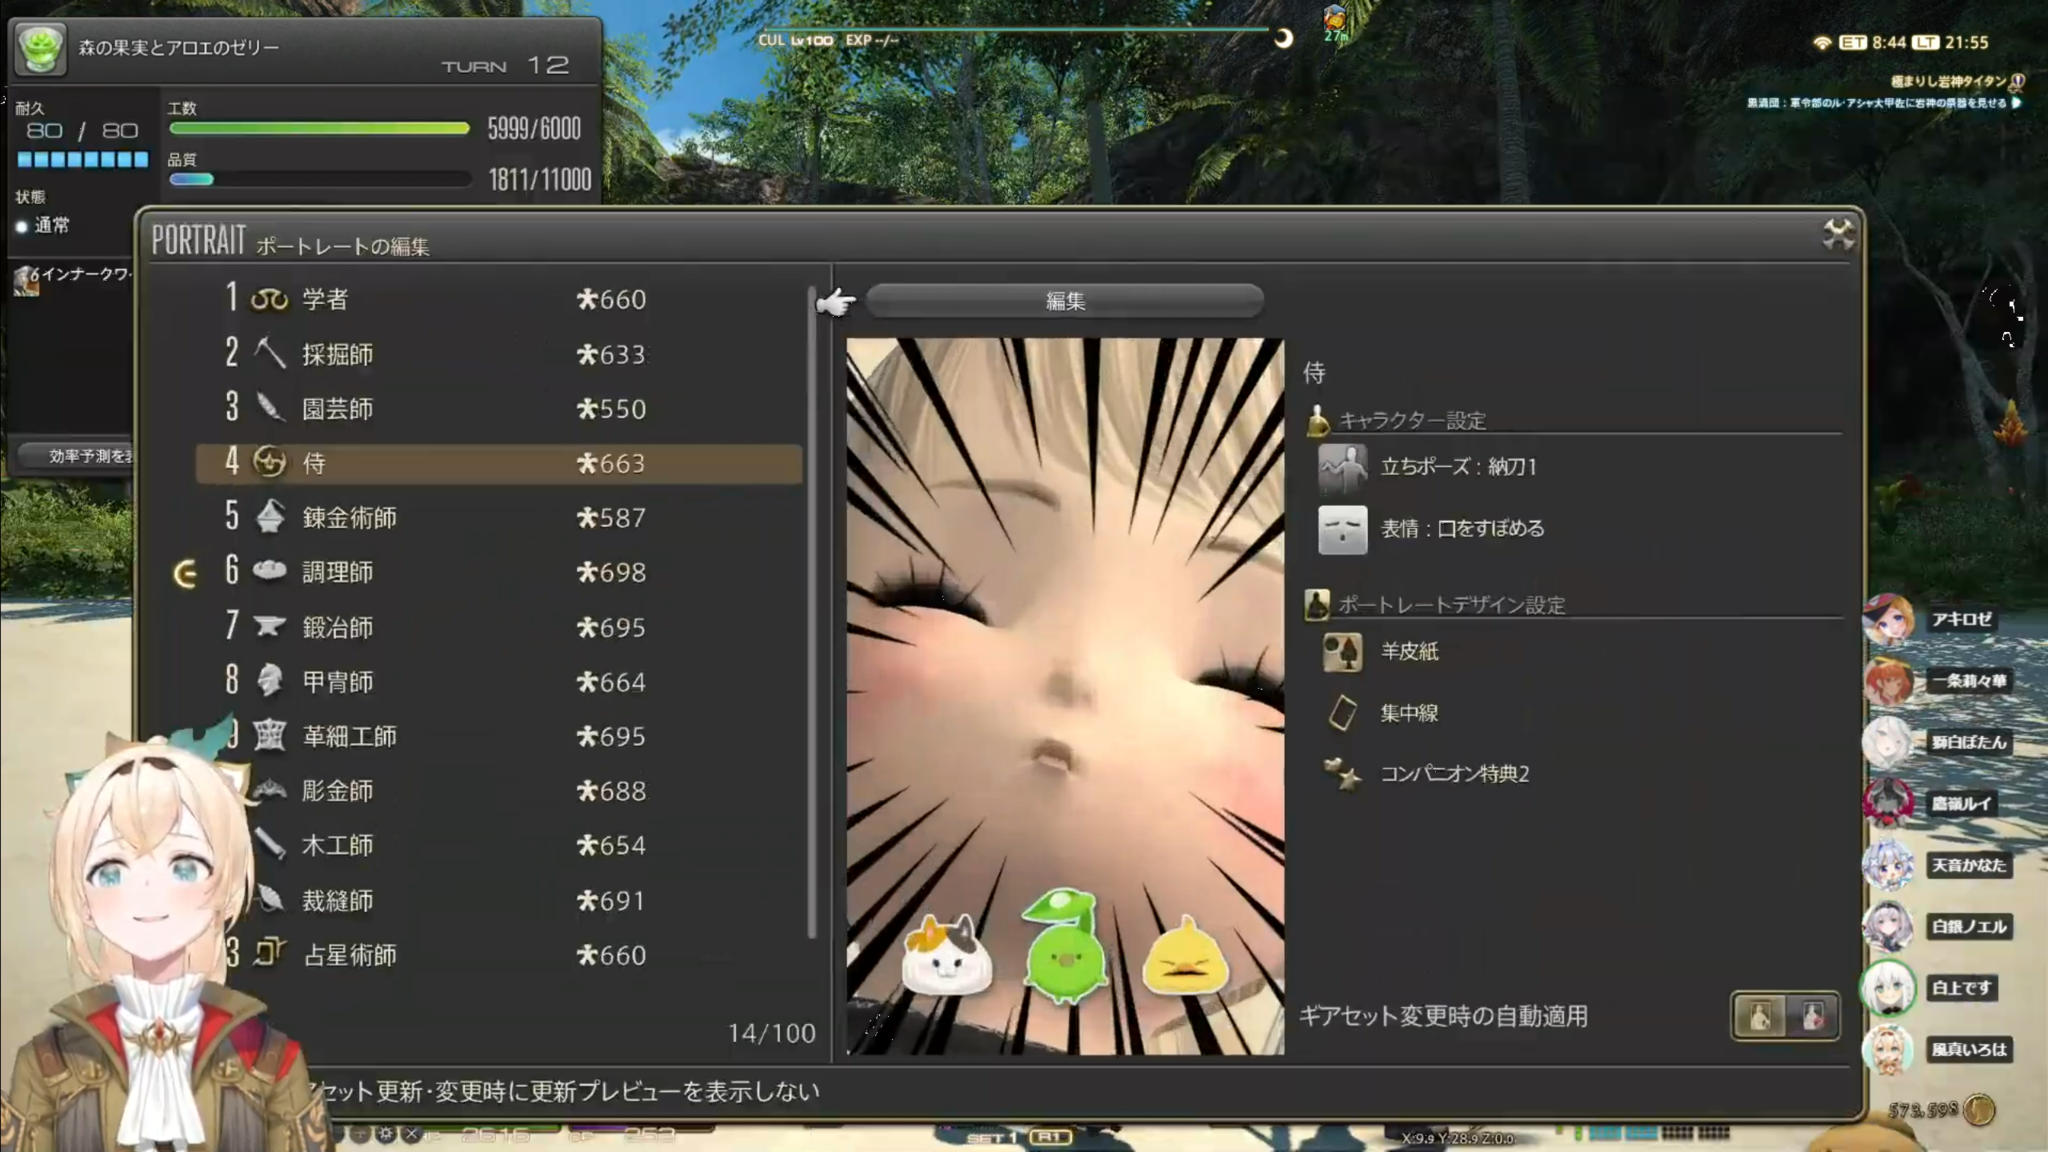Screen dimensions: 2048x1152
Task: Click the gil coin icon
Action: [1979, 1109]
